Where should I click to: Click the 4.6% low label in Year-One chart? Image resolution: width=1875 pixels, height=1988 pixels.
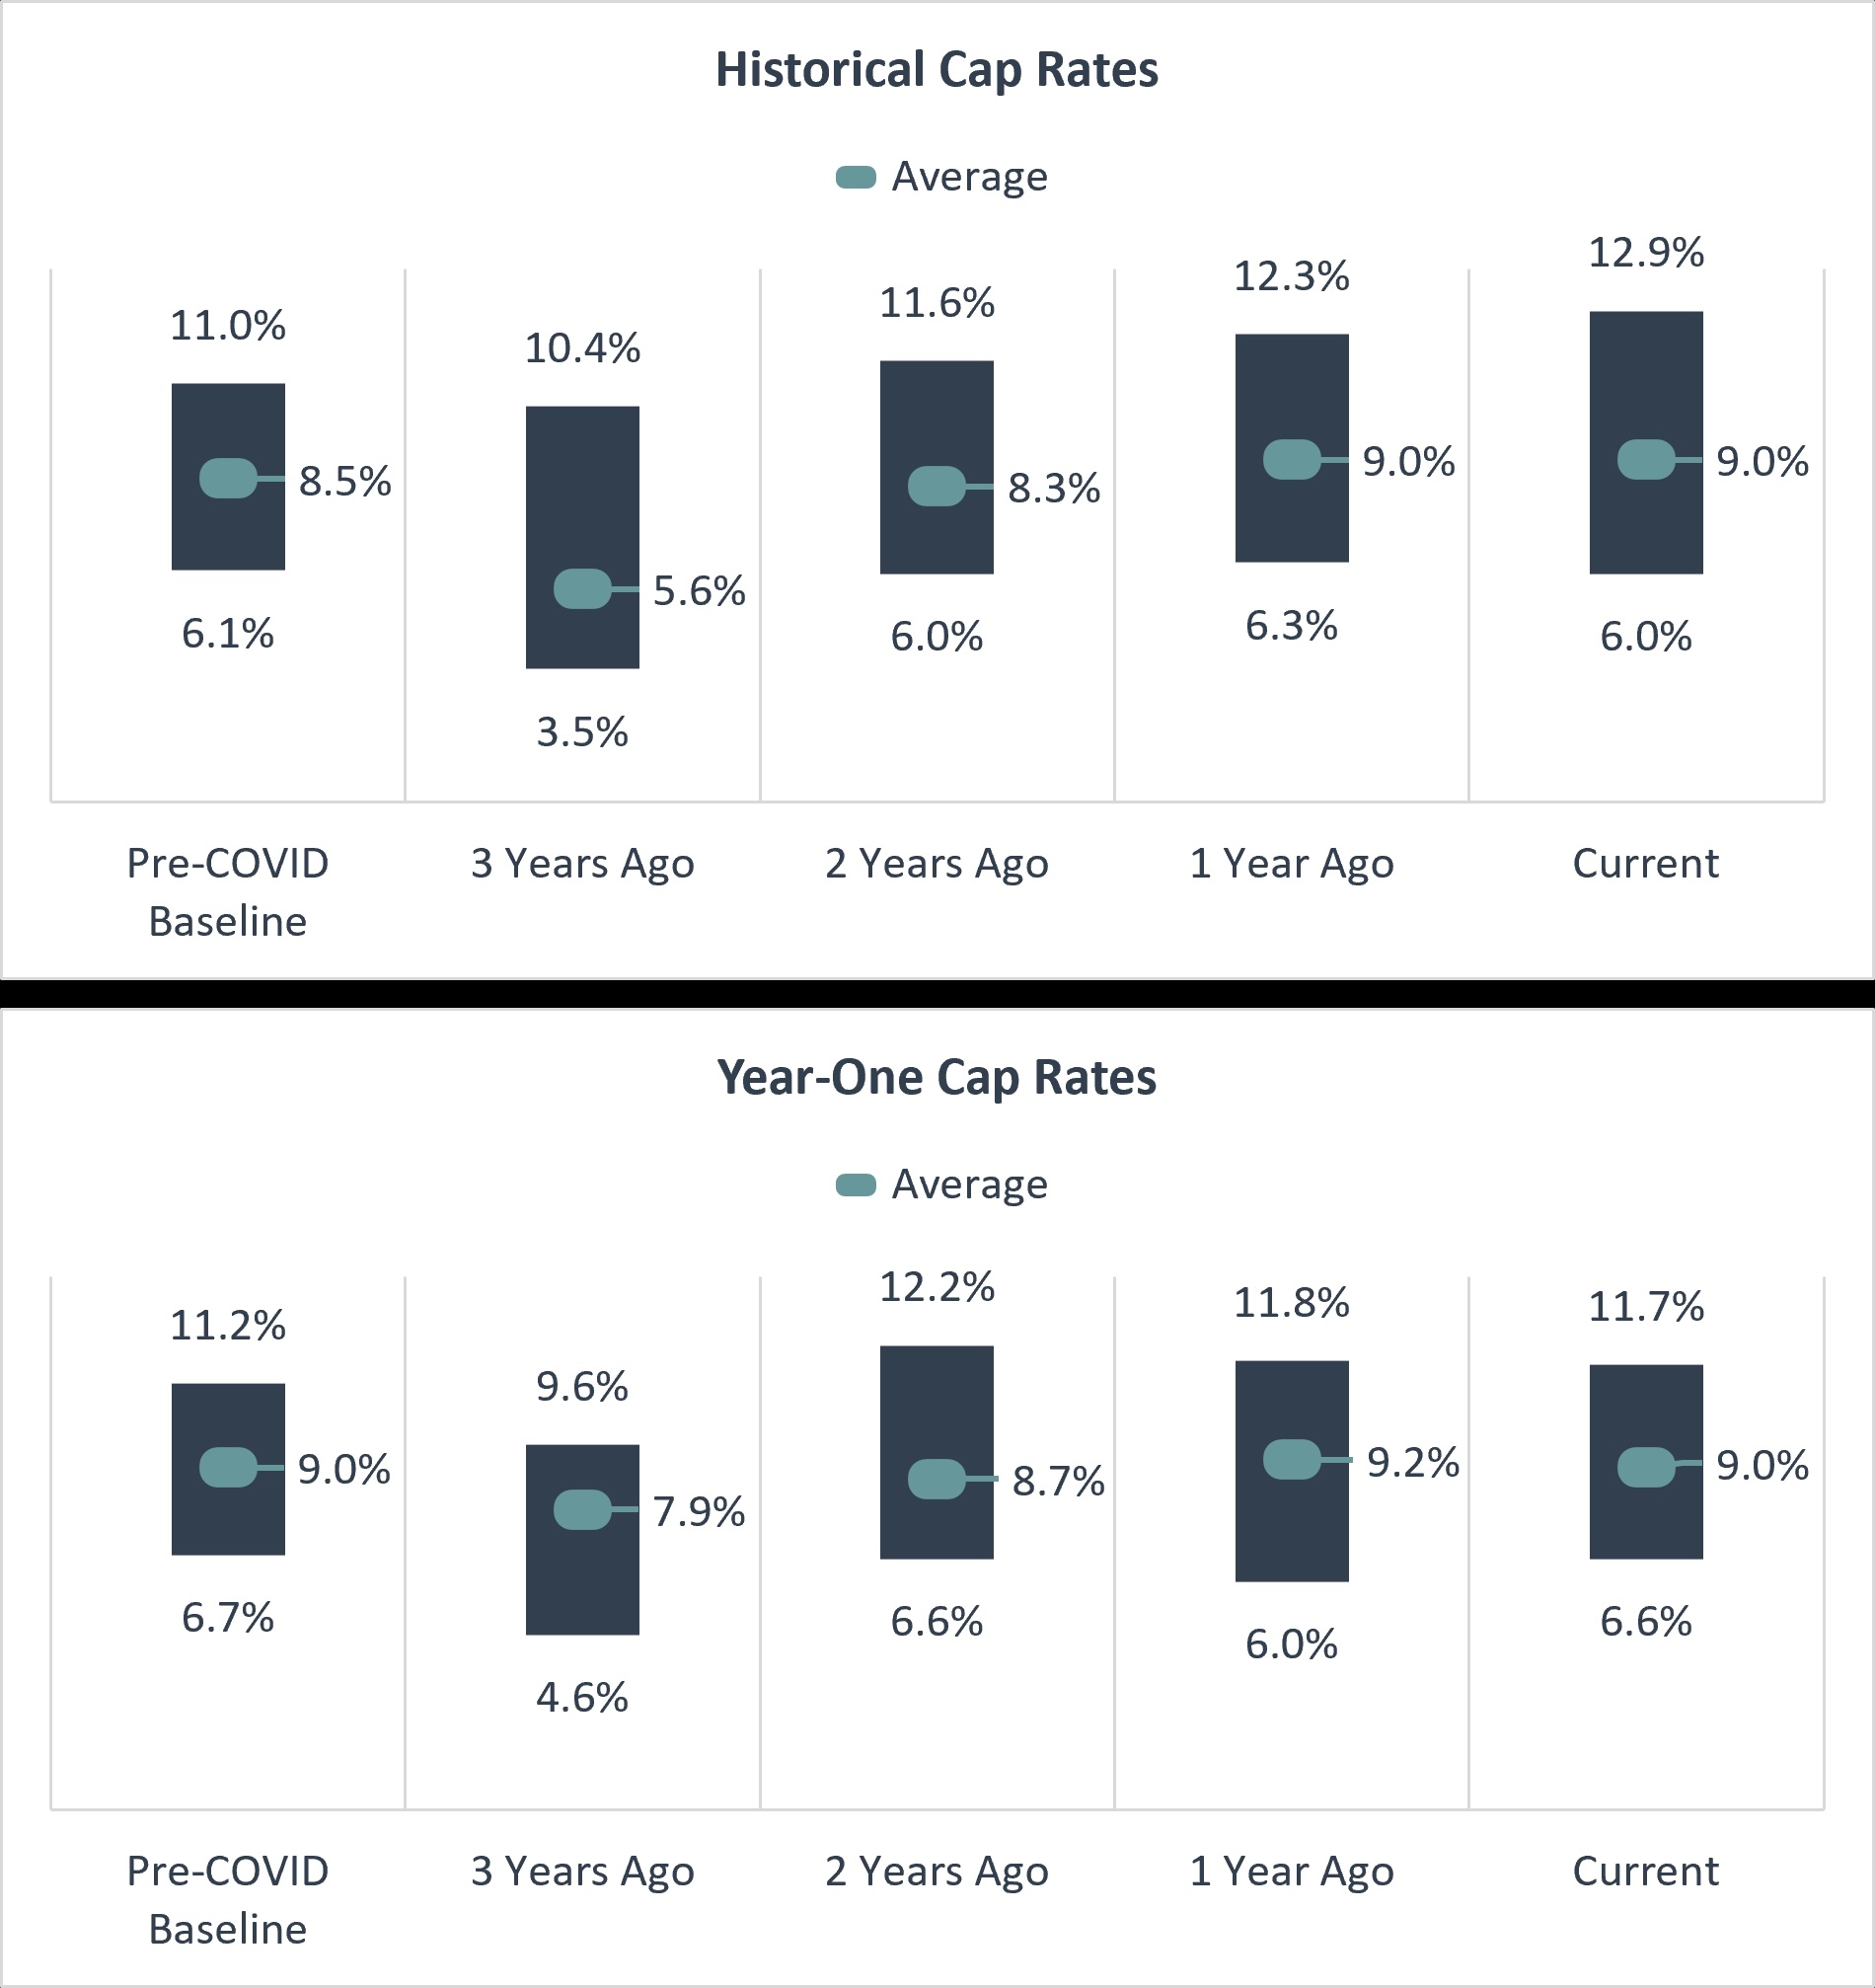click(x=582, y=1698)
